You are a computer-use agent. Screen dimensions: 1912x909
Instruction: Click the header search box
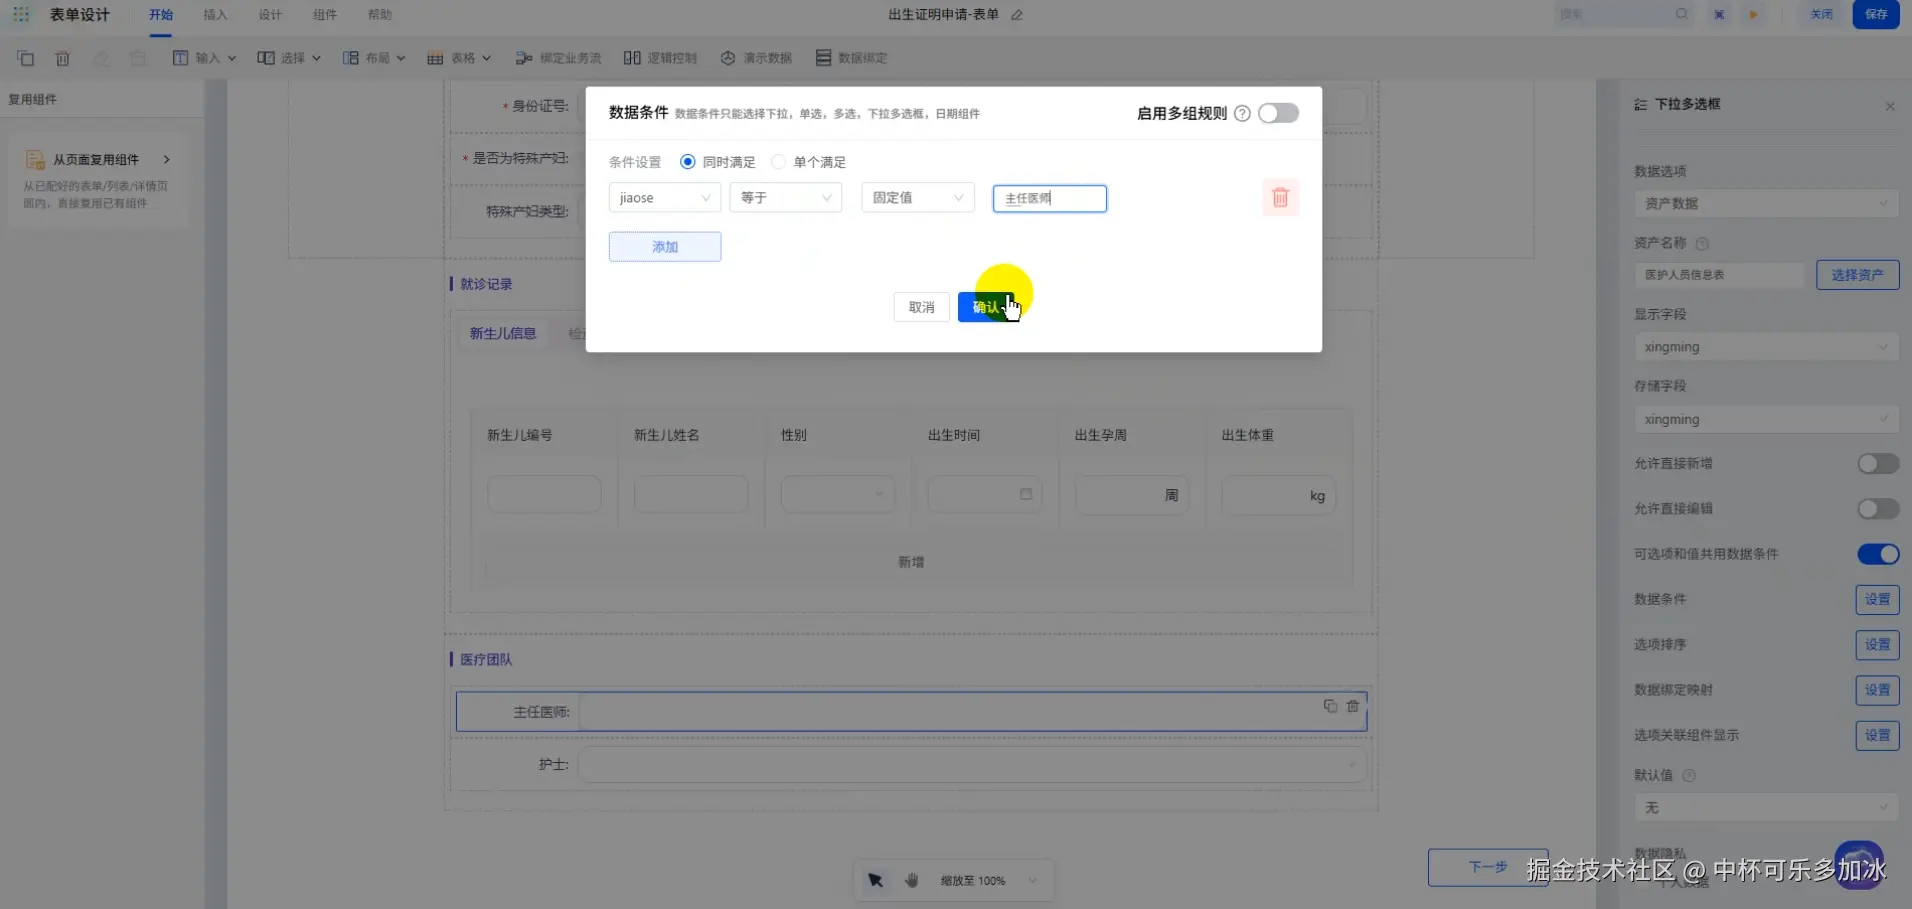point(1624,15)
